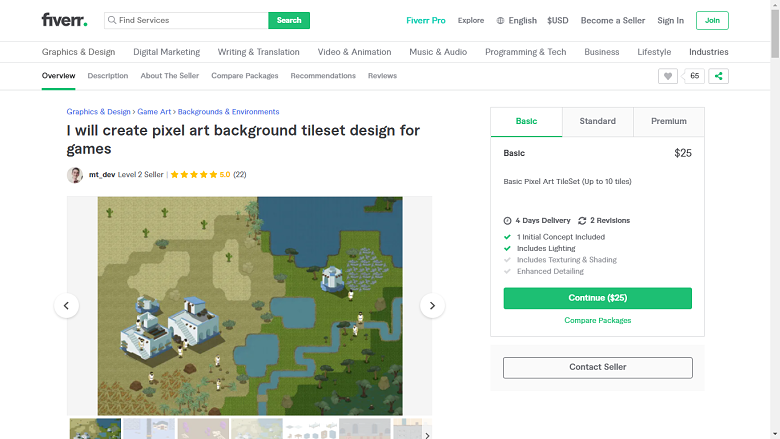Select the Premium package tab

(x=669, y=121)
